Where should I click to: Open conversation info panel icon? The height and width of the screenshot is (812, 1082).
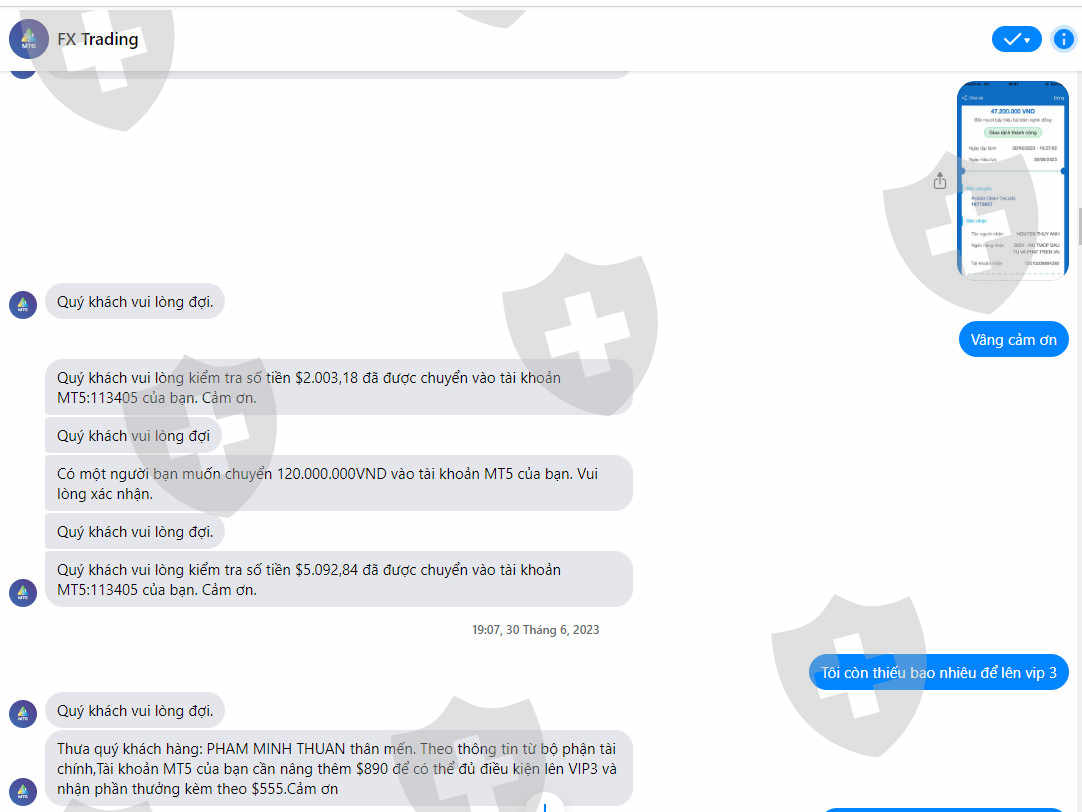[1063, 39]
